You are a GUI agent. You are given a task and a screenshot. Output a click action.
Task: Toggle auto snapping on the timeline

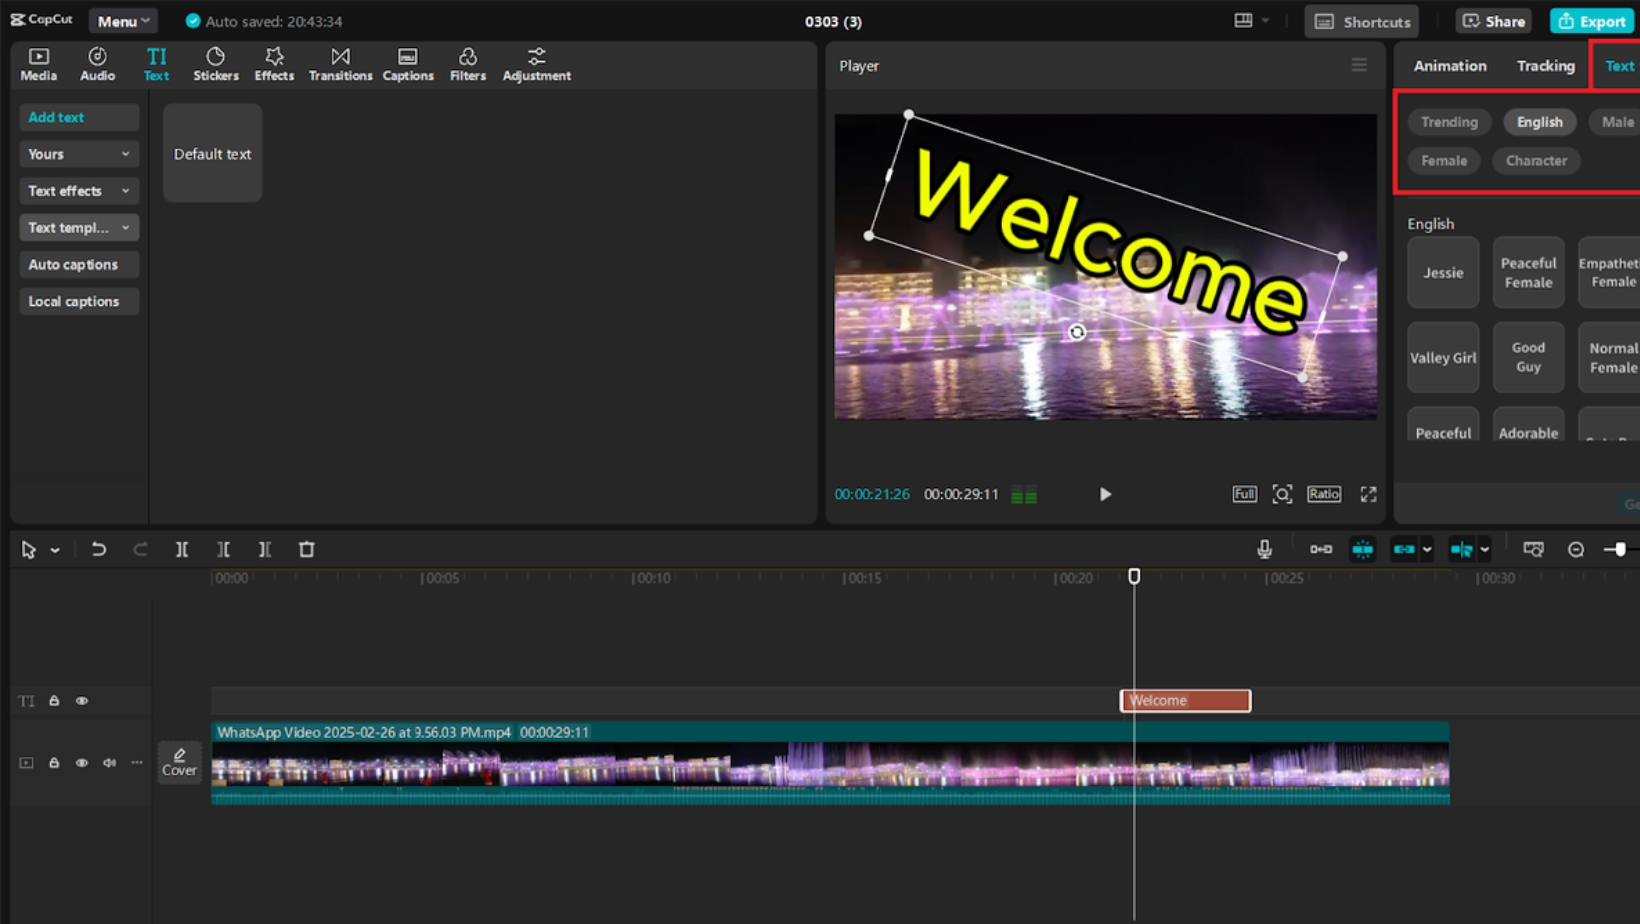point(1362,549)
